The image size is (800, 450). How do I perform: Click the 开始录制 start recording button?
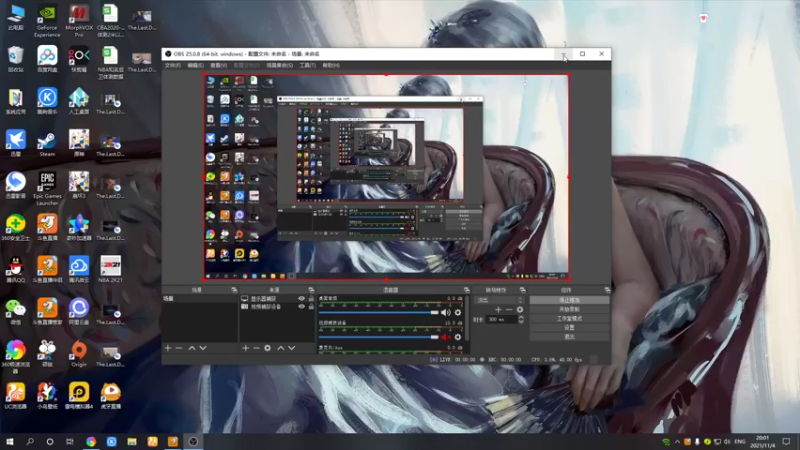pos(569,309)
